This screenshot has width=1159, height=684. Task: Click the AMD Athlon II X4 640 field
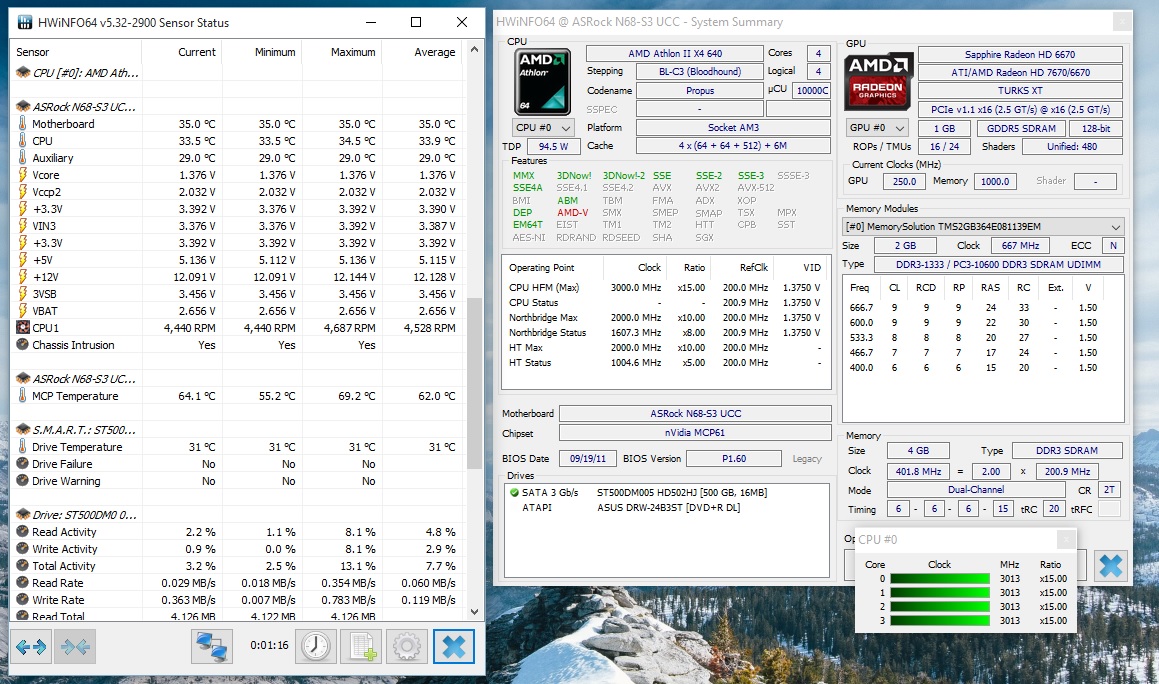[x=675, y=53]
